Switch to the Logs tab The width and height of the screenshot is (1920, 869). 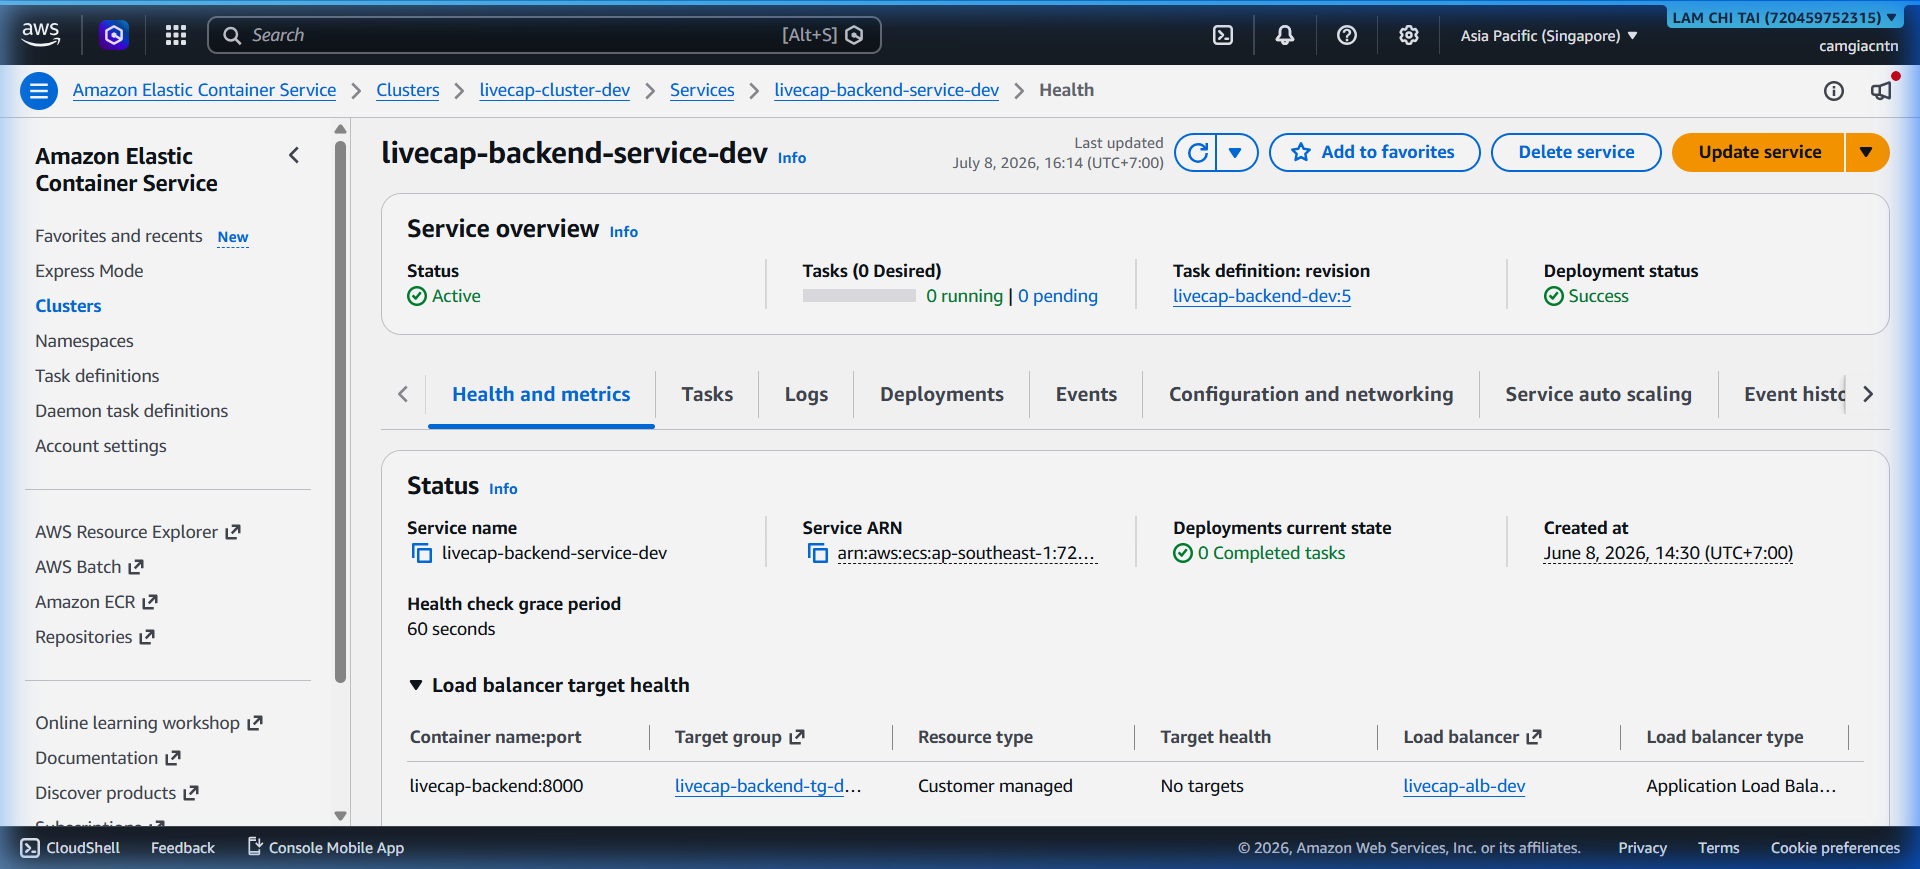[806, 394]
